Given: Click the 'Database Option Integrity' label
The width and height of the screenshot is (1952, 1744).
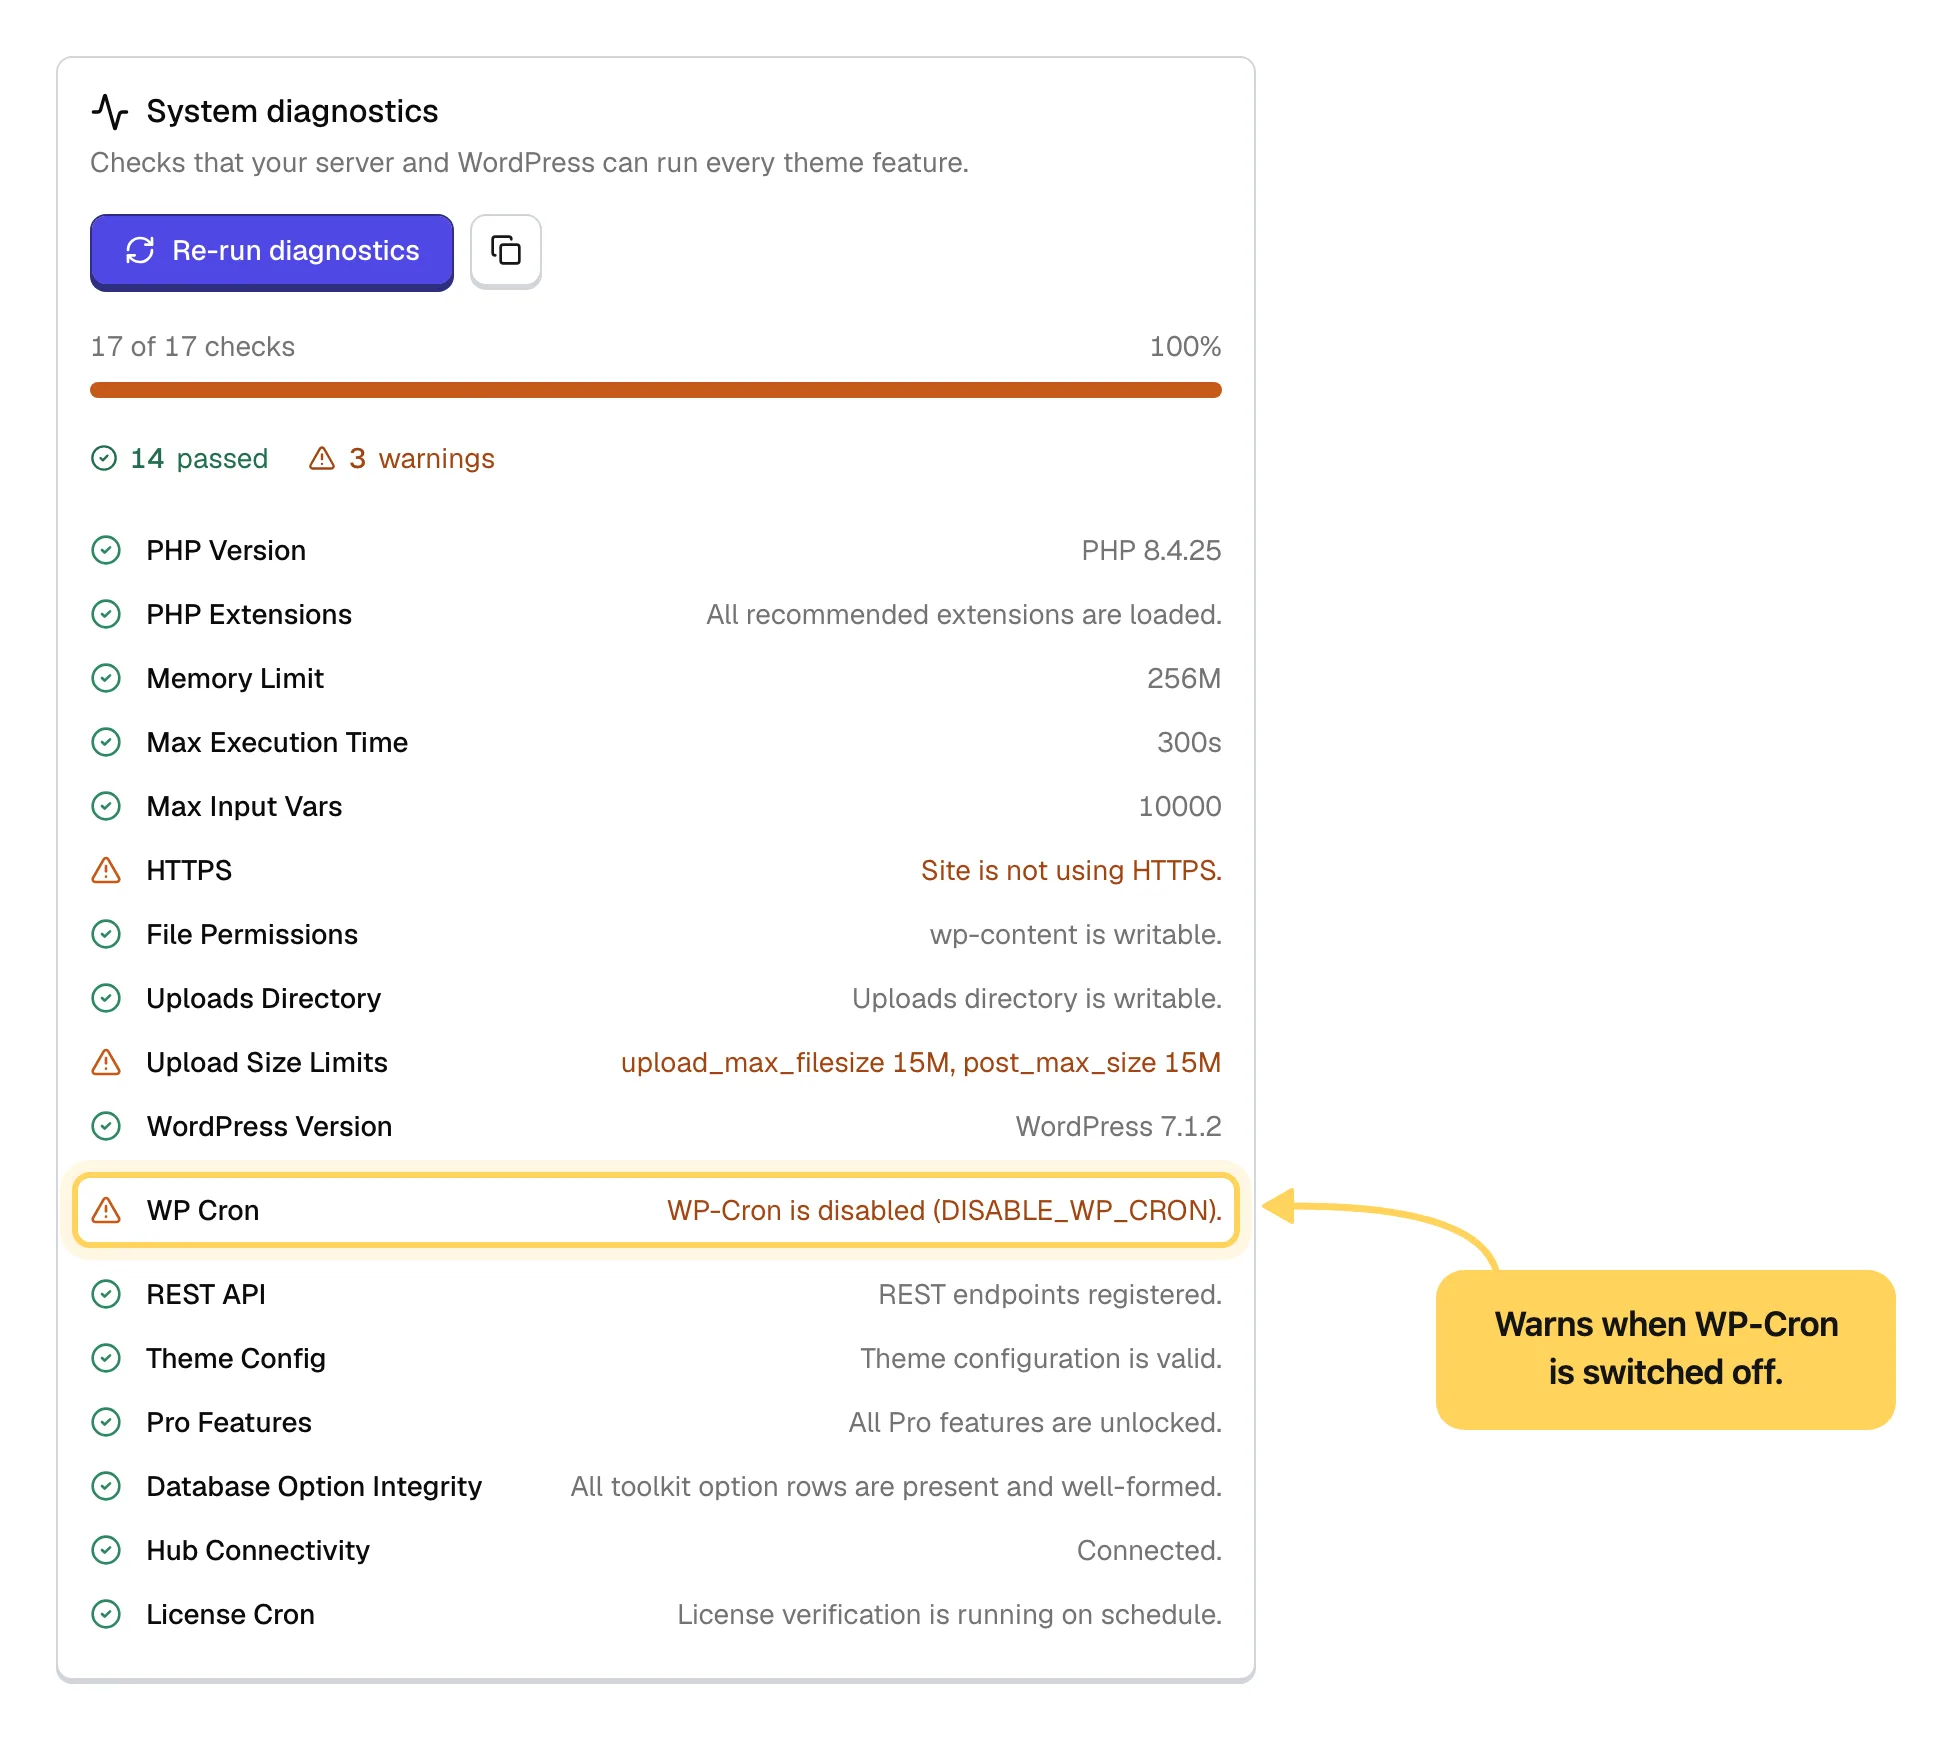Looking at the screenshot, I should pos(314,1486).
